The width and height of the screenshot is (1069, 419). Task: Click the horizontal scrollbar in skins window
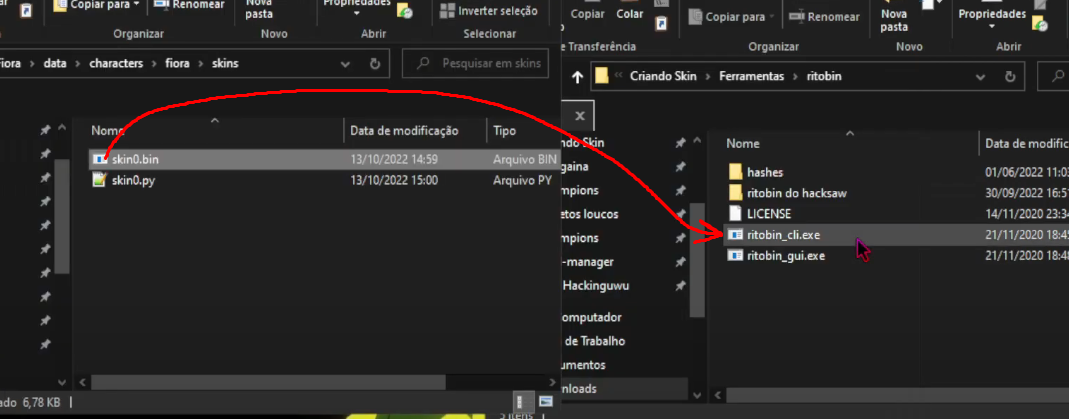coord(268,382)
